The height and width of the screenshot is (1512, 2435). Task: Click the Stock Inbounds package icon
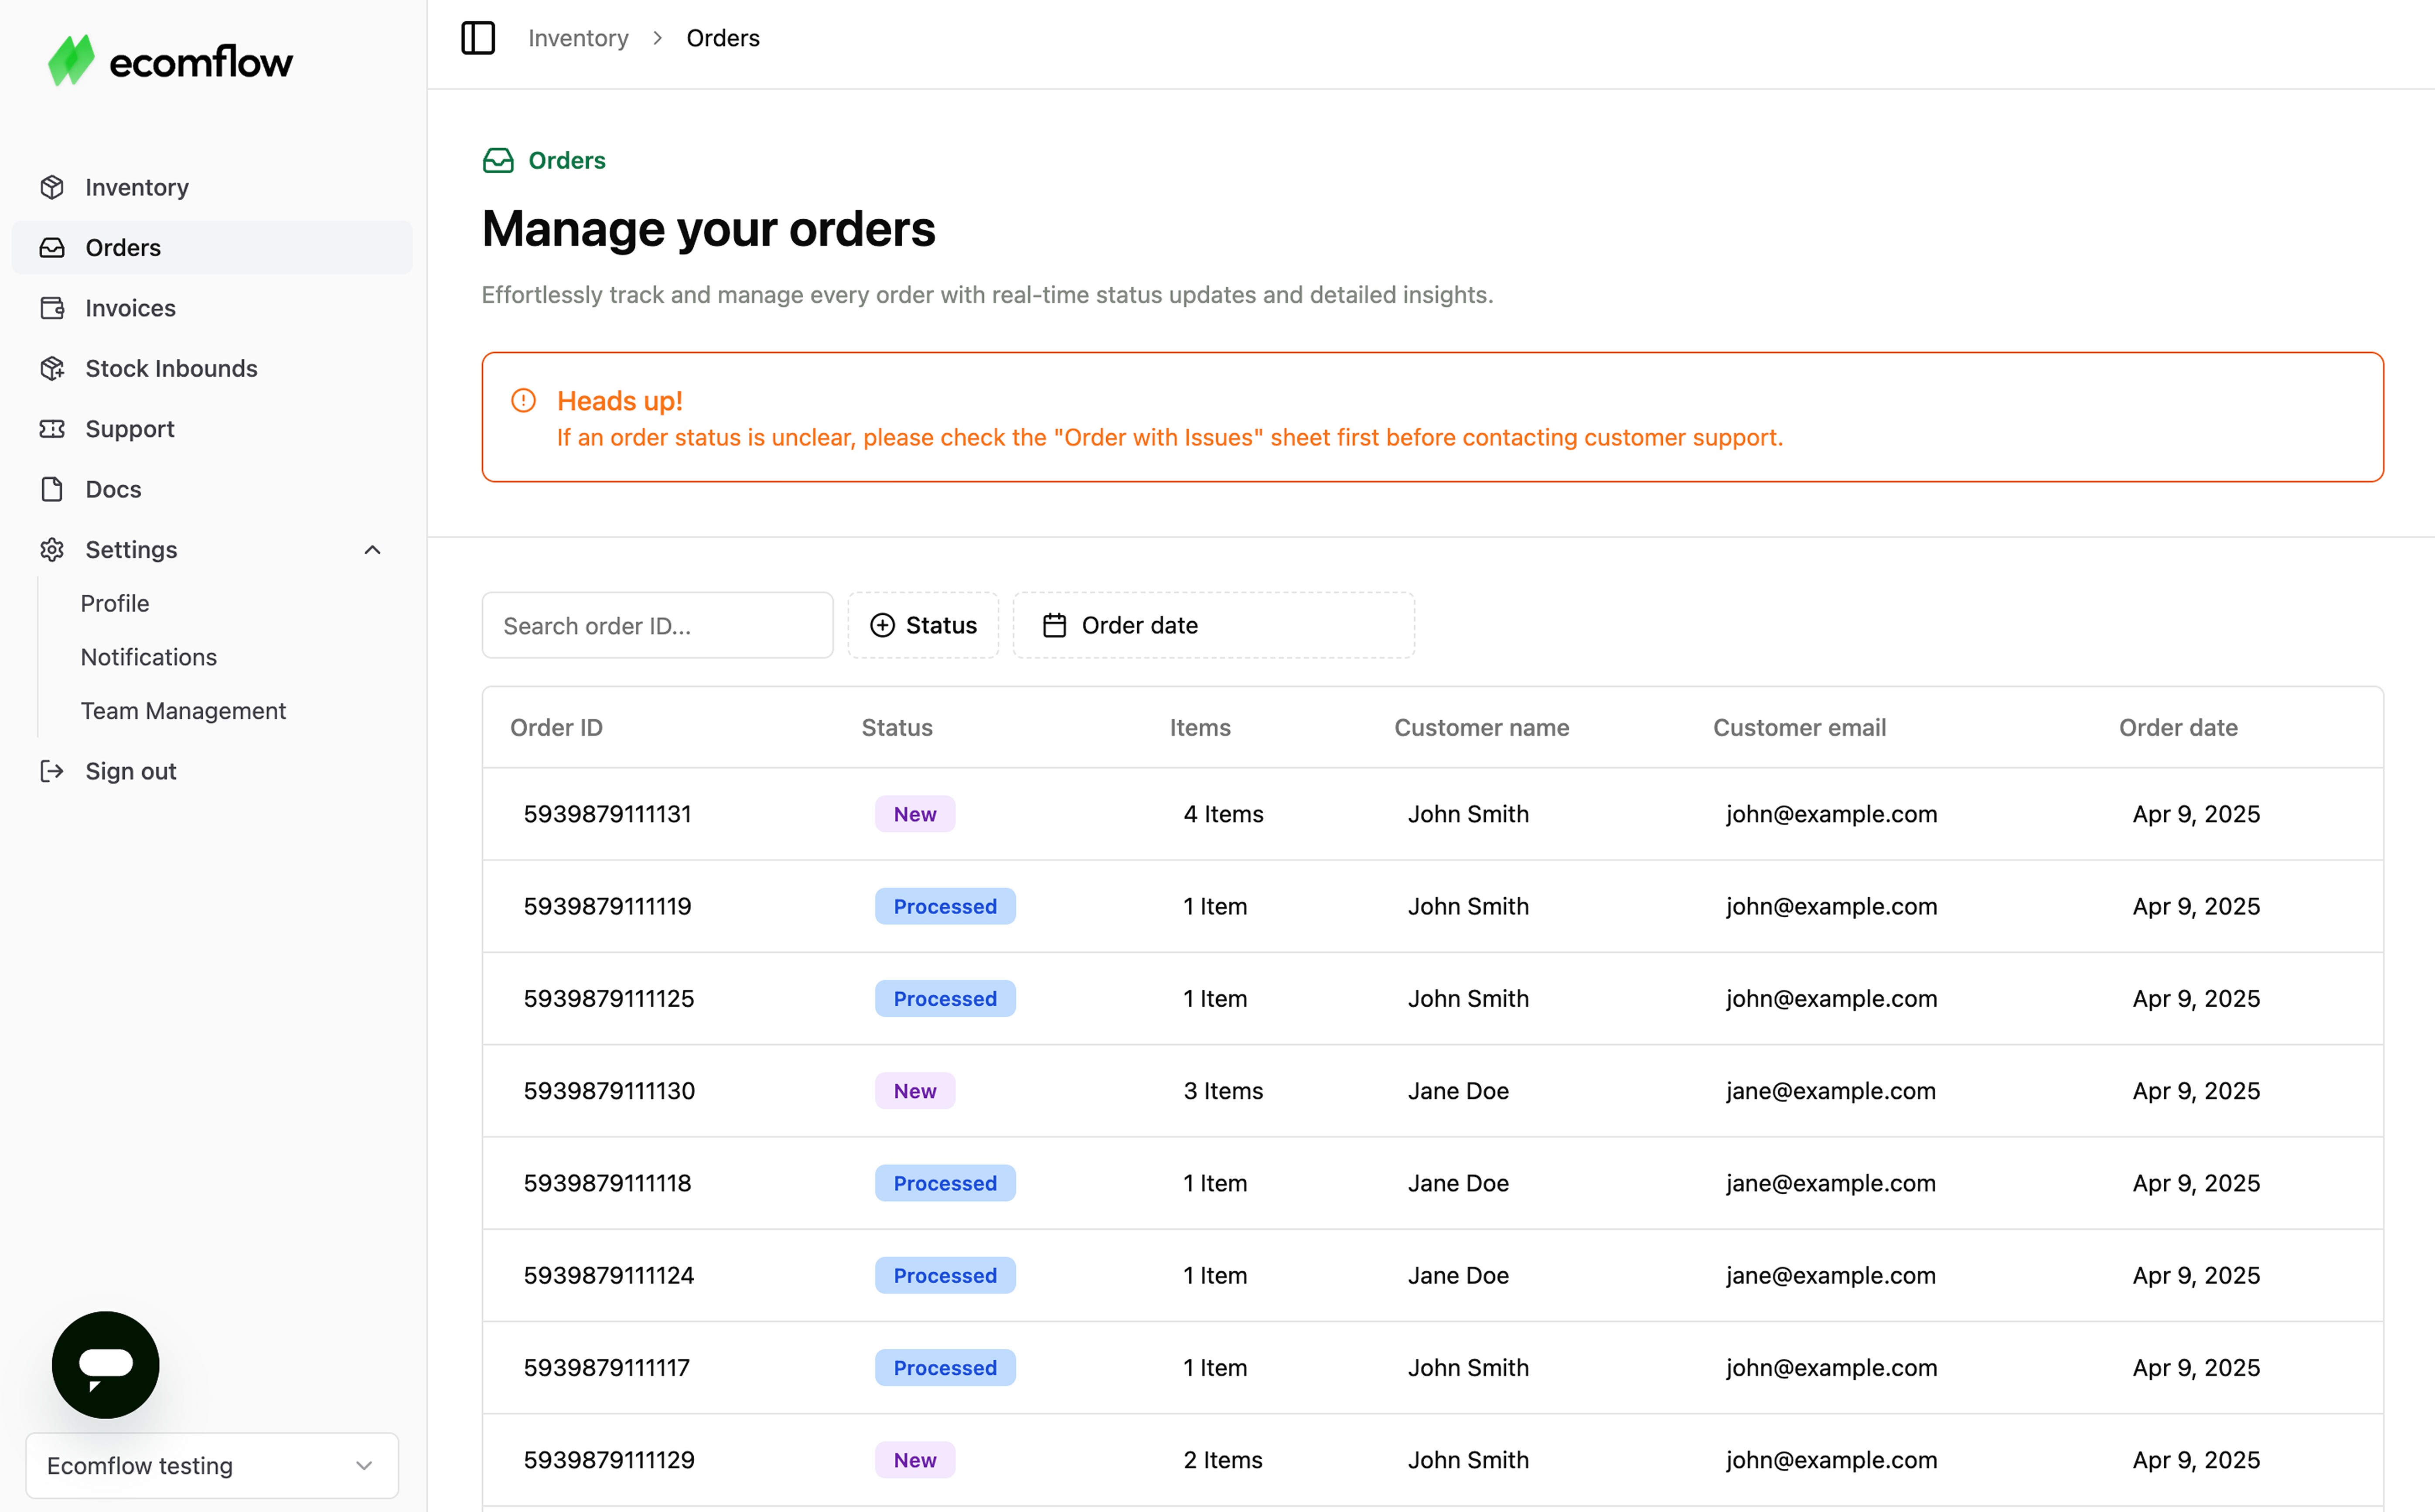[x=52, y=368]
